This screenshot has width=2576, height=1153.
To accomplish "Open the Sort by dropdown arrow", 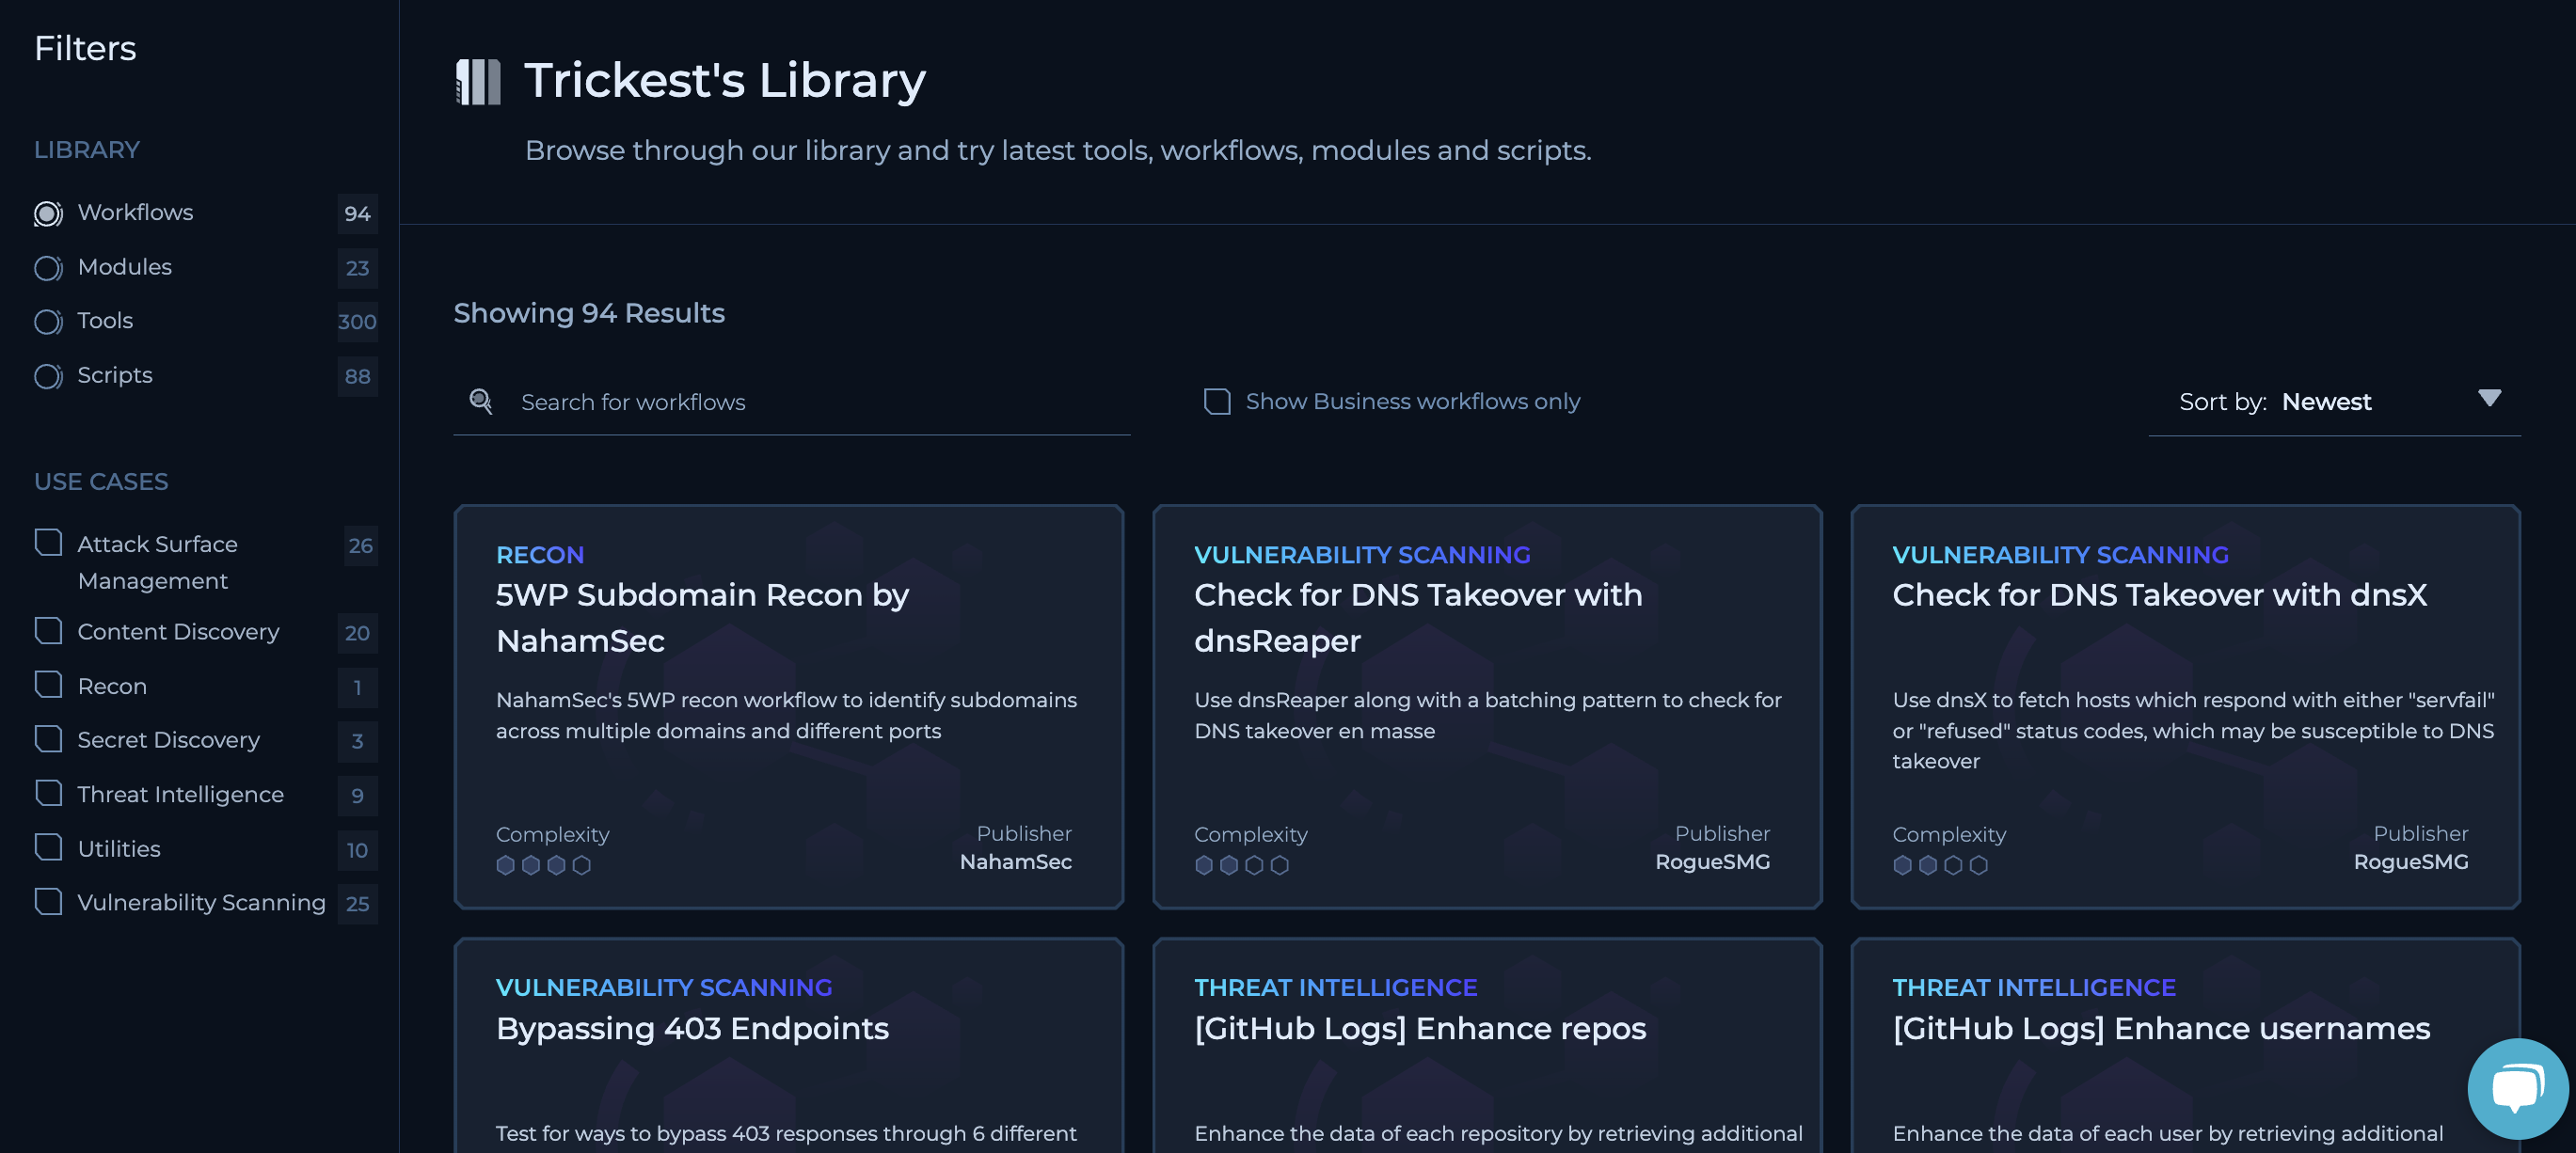I will 2489,398.
